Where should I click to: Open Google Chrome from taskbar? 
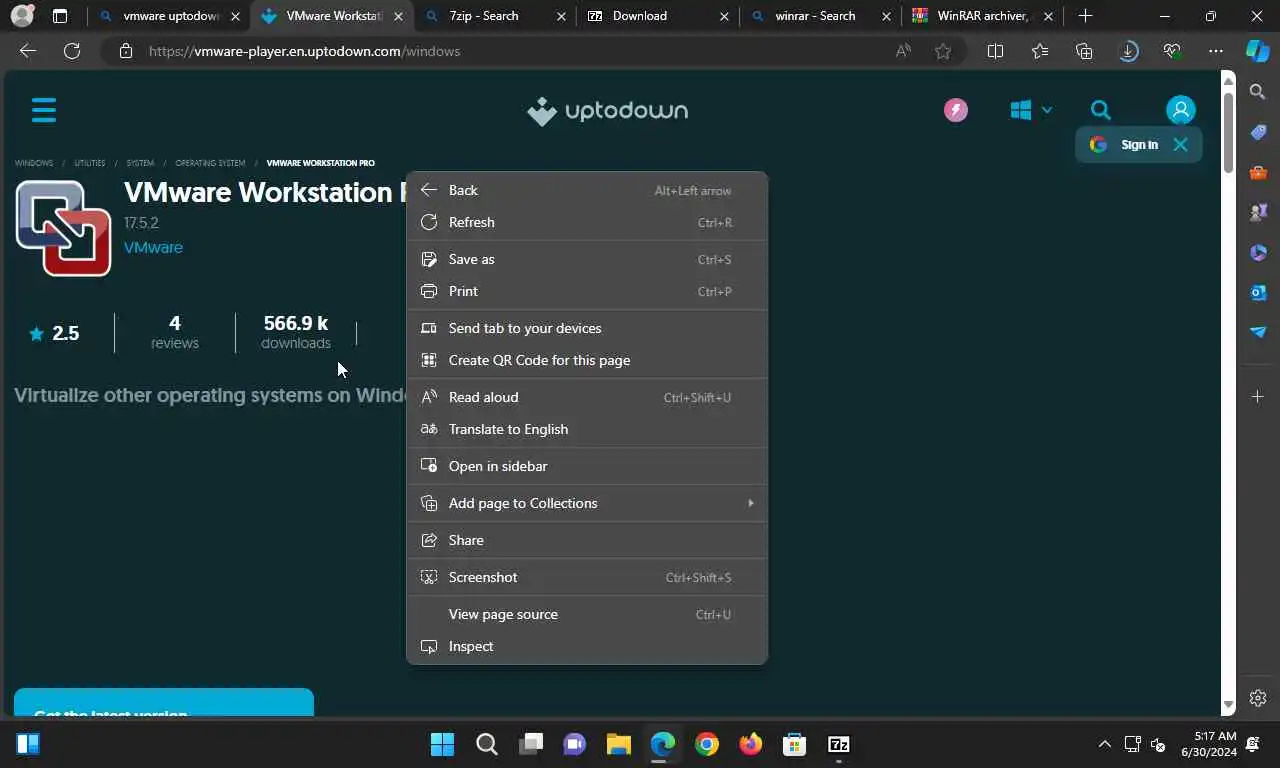(707, 744)
